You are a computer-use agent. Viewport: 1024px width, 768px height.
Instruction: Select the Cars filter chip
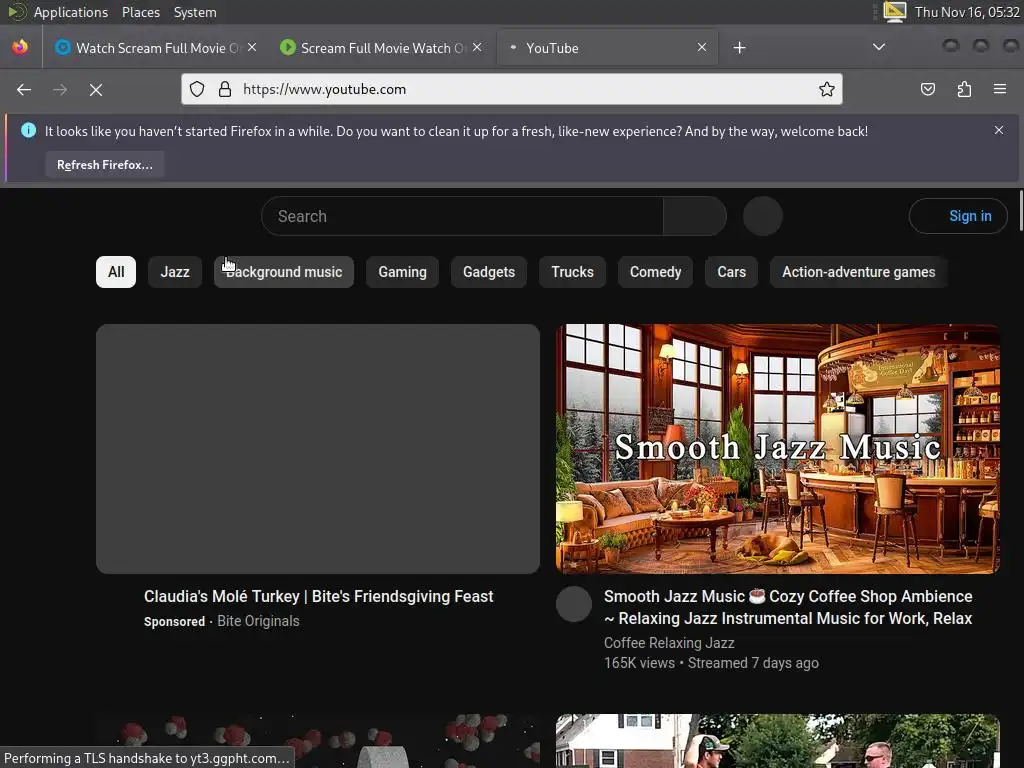(731, 272)
